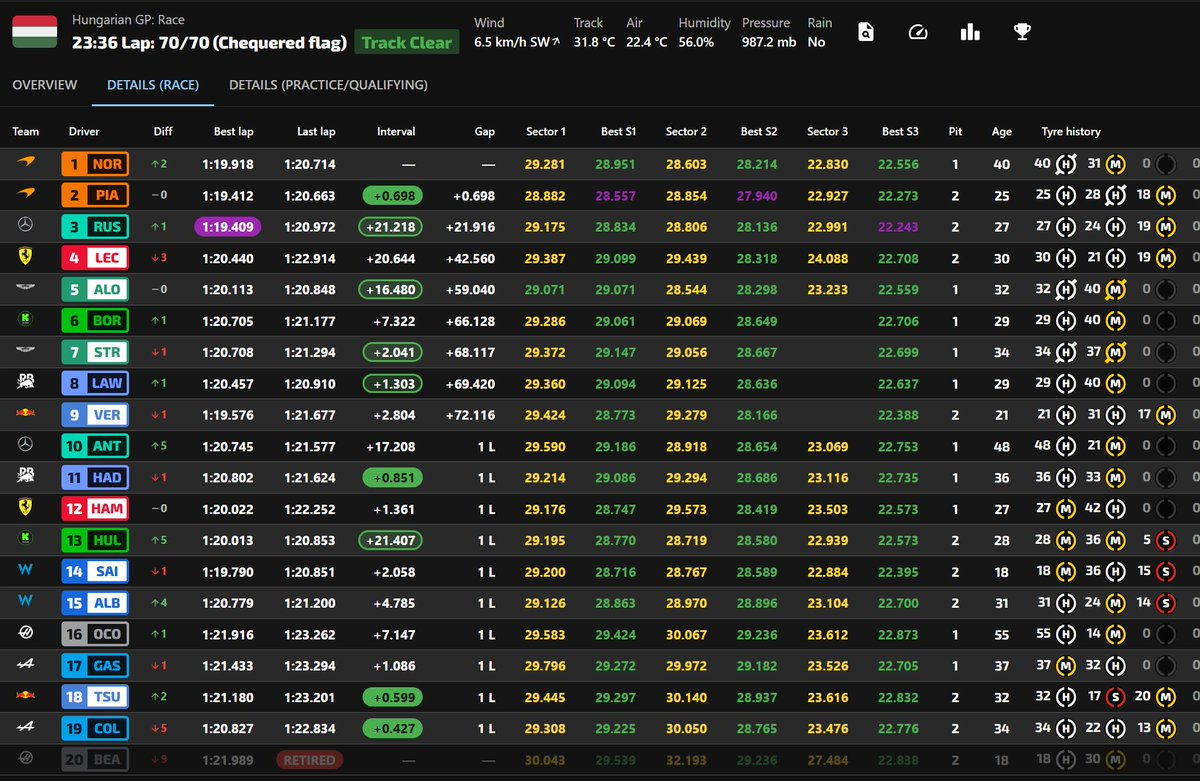Click Russell's purple fastest lap 1:19.409
This screenshot has width=1200, height=781.
(x=227, y=227)
